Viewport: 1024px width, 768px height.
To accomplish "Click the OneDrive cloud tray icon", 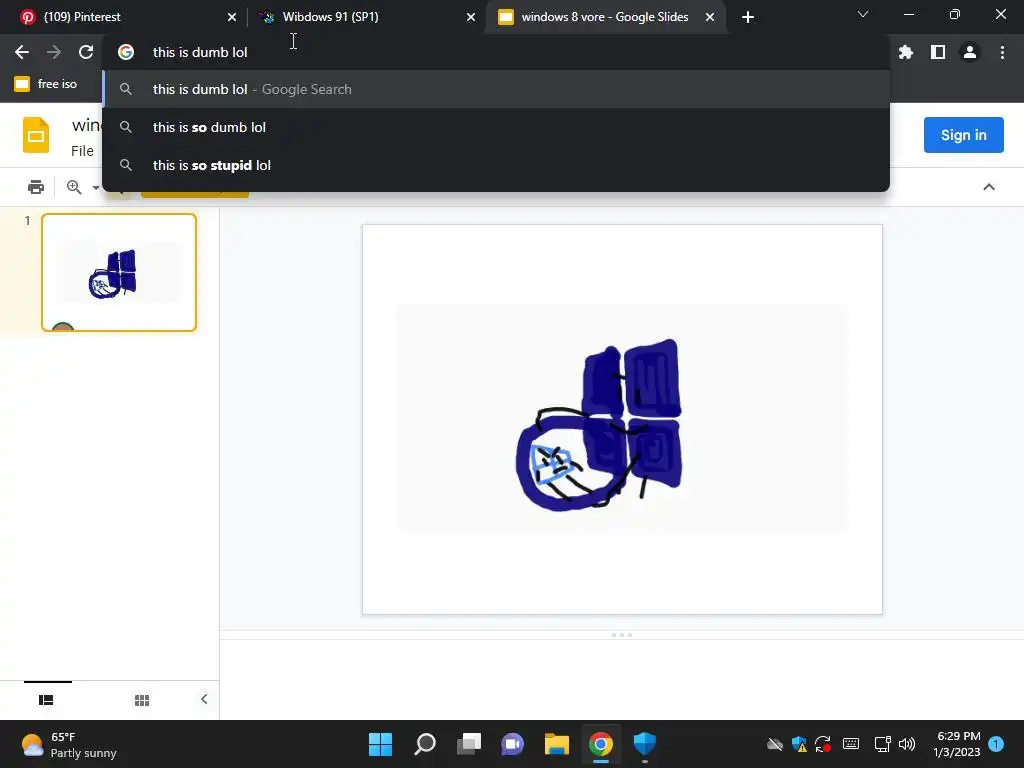I will pyautogui.click(x=775, y=744).
